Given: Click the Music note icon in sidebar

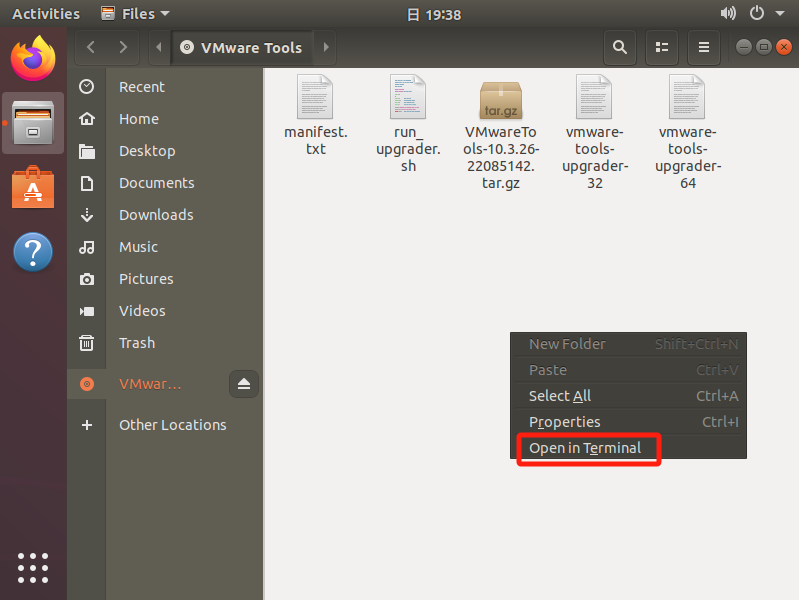Looking at the screenshot, I should (x=87, y=247).
